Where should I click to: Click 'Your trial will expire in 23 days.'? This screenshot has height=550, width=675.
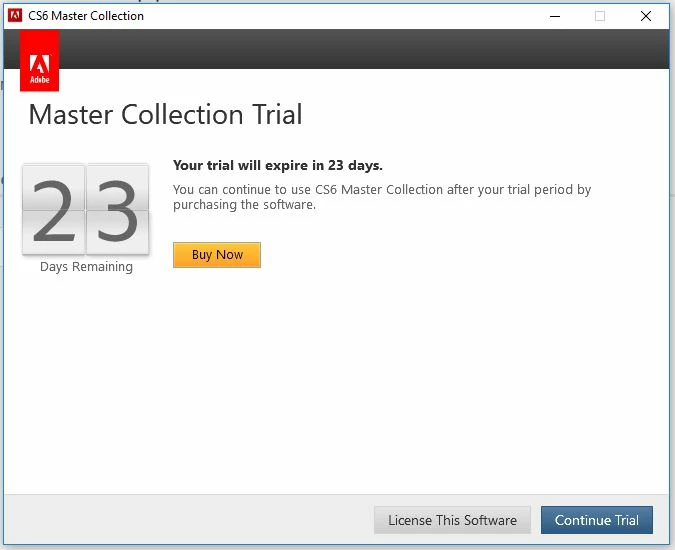(x=278, y=165)
